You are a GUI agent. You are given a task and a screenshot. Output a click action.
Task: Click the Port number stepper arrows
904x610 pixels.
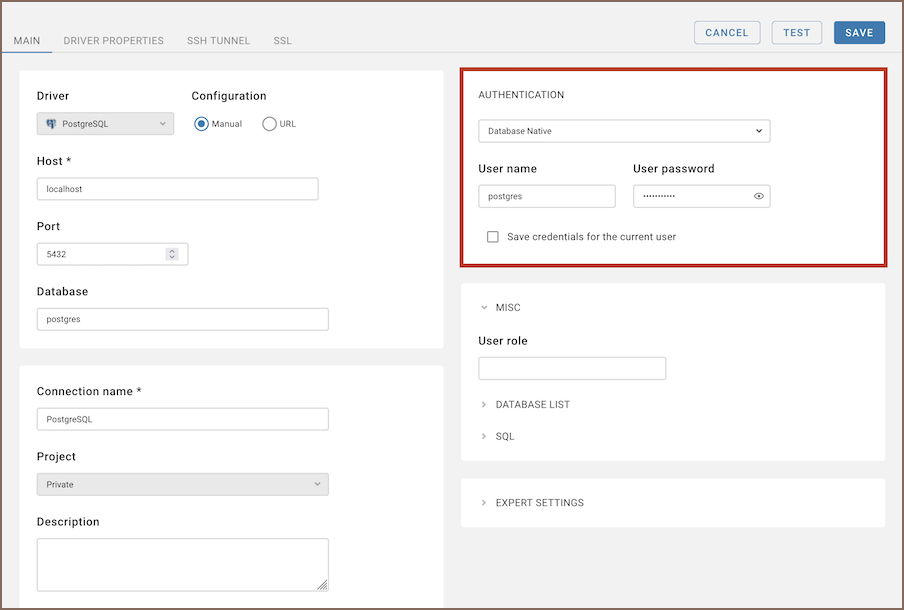(172, 254)
